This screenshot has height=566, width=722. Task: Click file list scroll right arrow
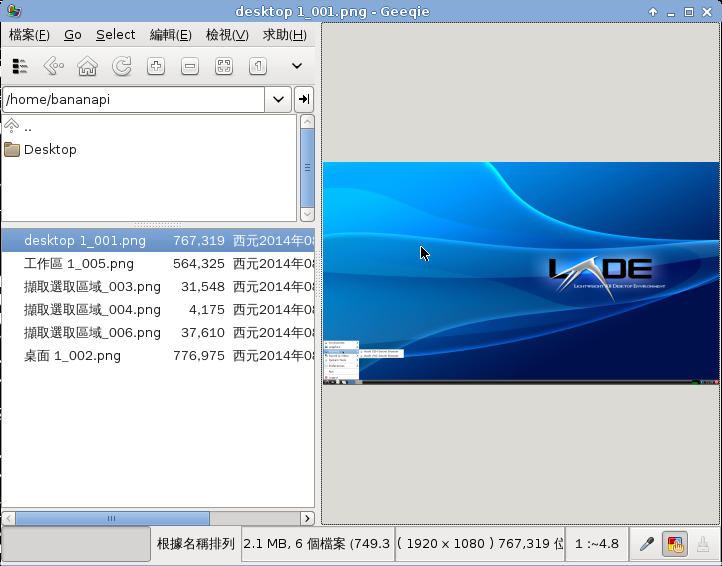click(x=307, y=518)
